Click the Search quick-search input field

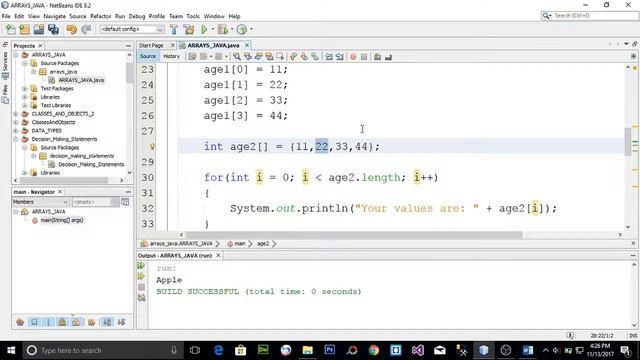tap(595, 16)
